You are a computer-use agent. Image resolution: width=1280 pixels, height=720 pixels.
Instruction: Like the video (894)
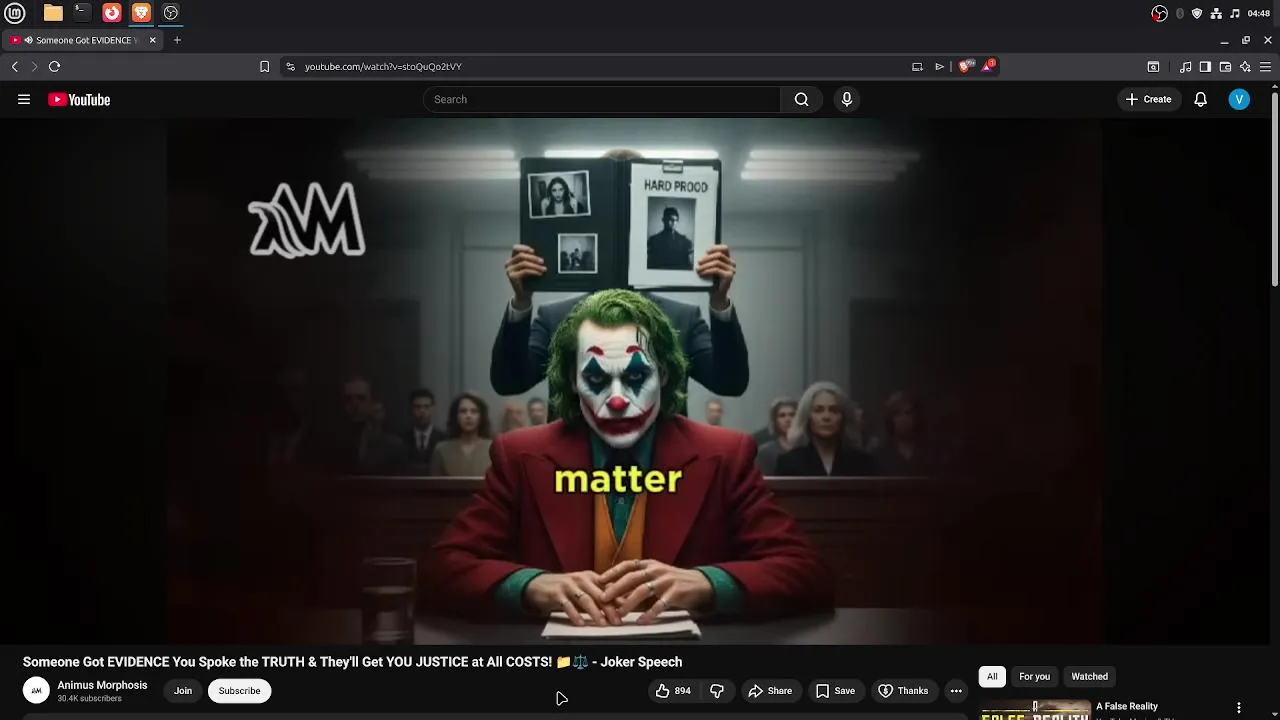click(x=673, y=691)
